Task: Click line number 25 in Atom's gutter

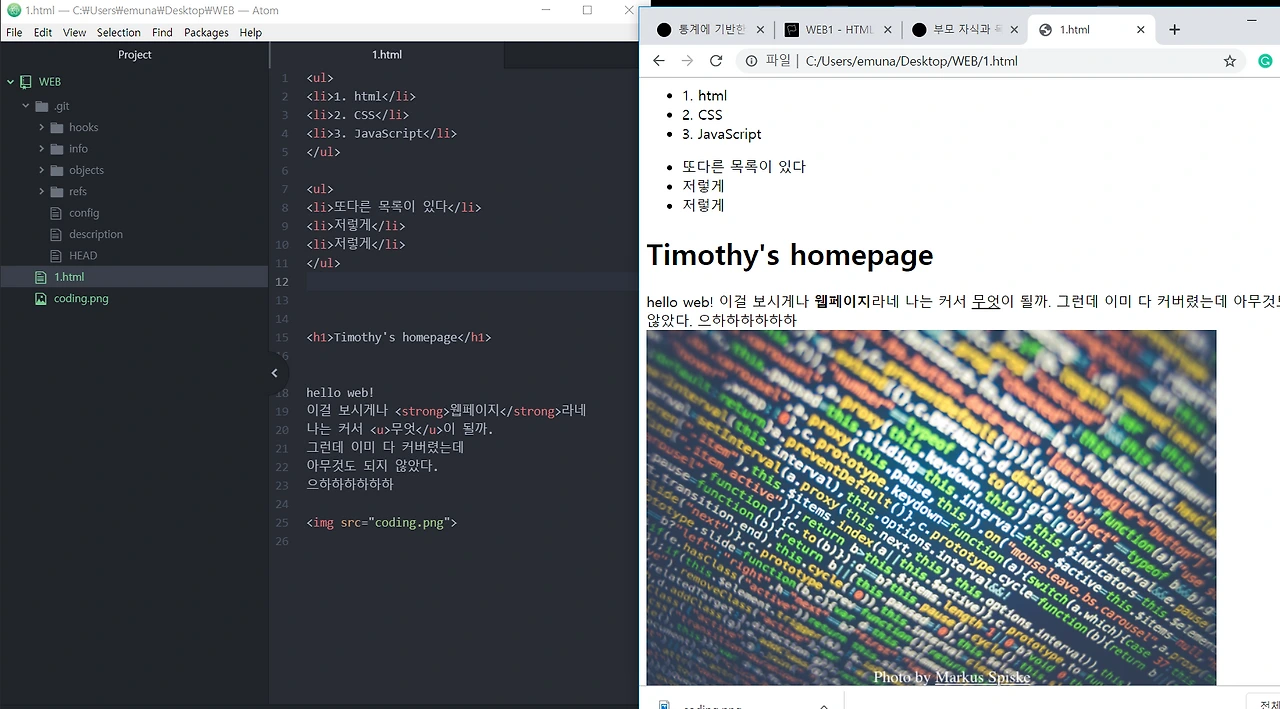Action: click(x=282, y=523)
